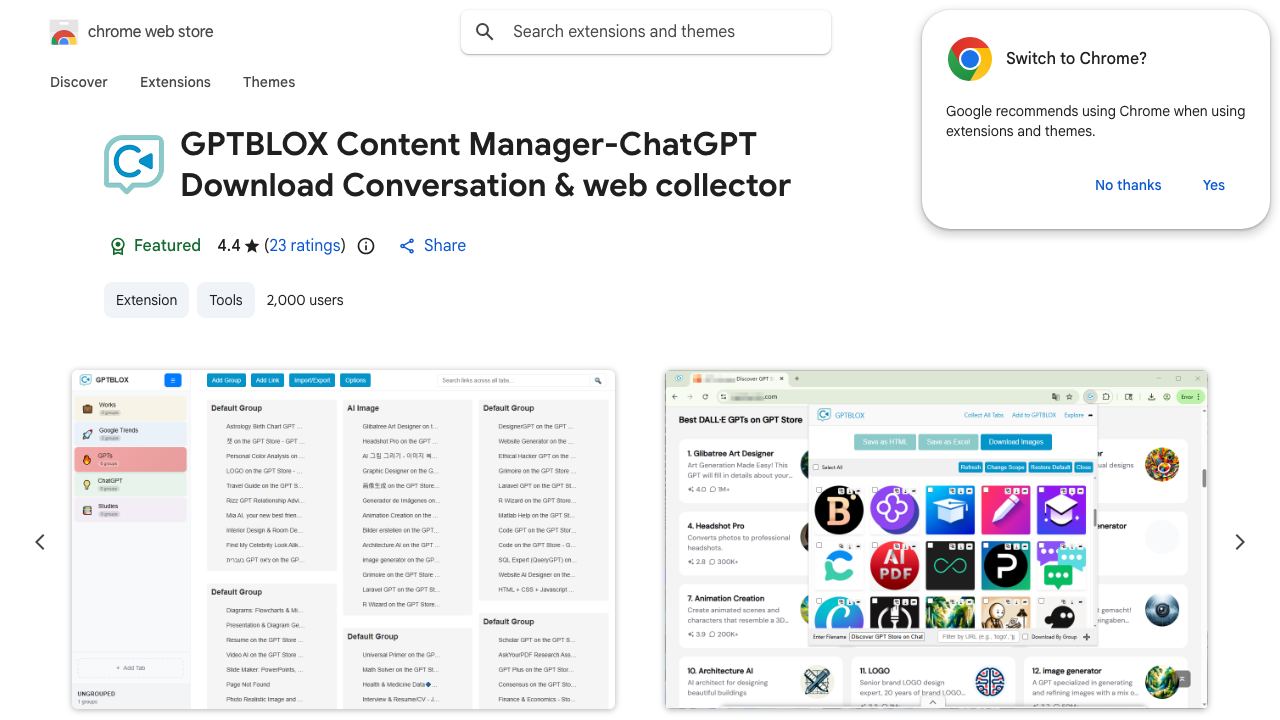Viewport: 1280px width, 720px height.
Task: Open the Extensions tab
Action: [175, 82]
